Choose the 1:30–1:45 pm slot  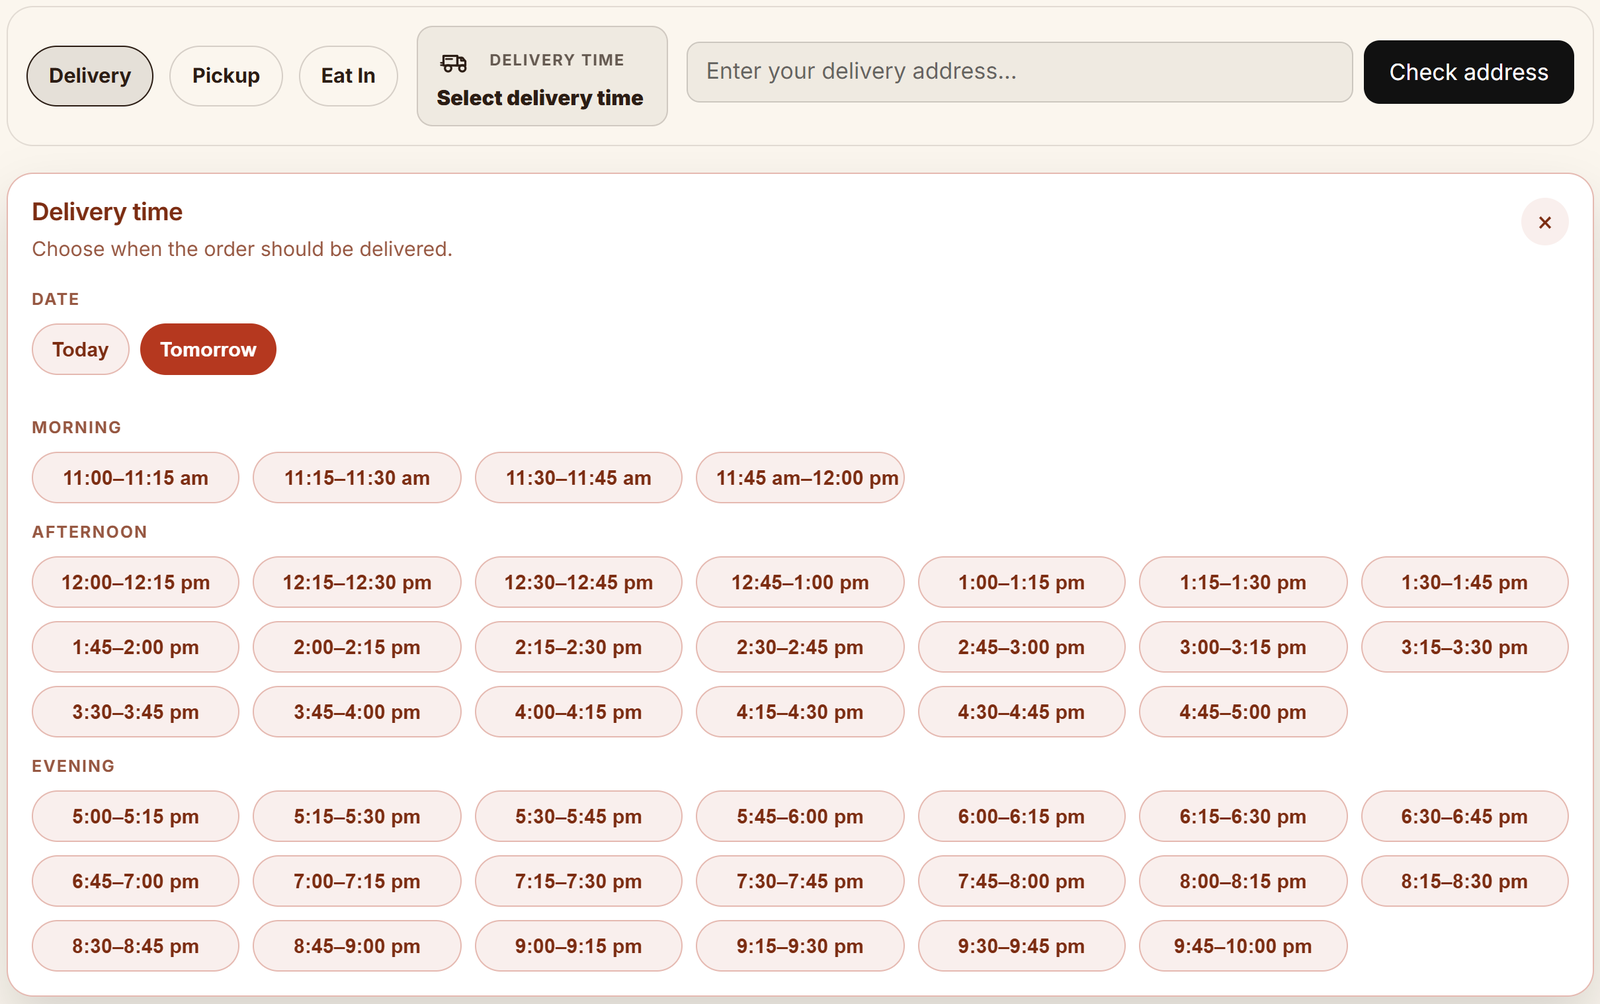click(x=1465, y=582)
